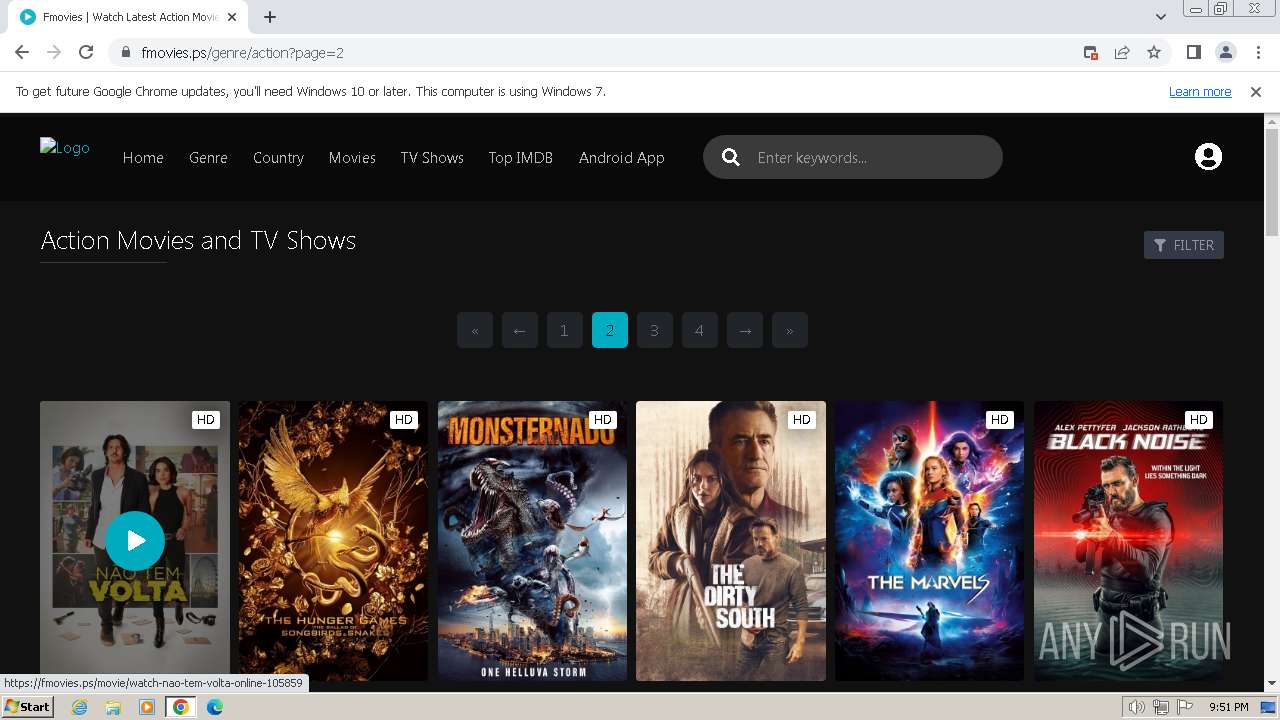Jump to last page with double-right arrow
The width and height of the screenshot is (1280, 720).
coord(790,330)
